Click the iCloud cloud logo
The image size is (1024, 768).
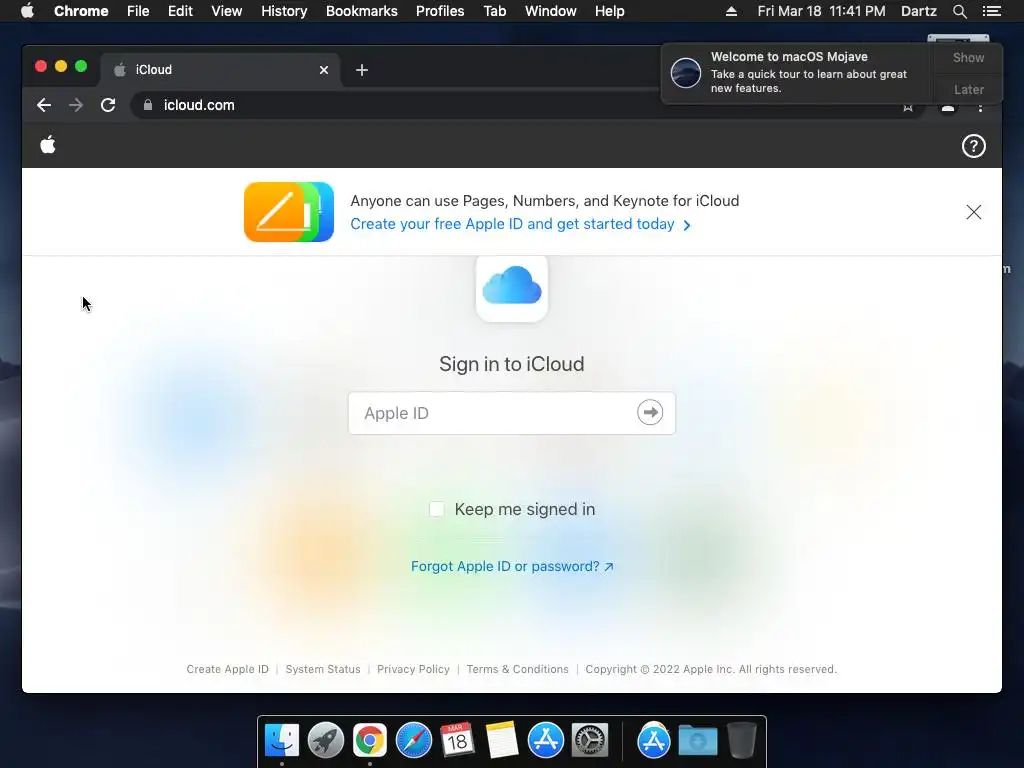[512, 287]
